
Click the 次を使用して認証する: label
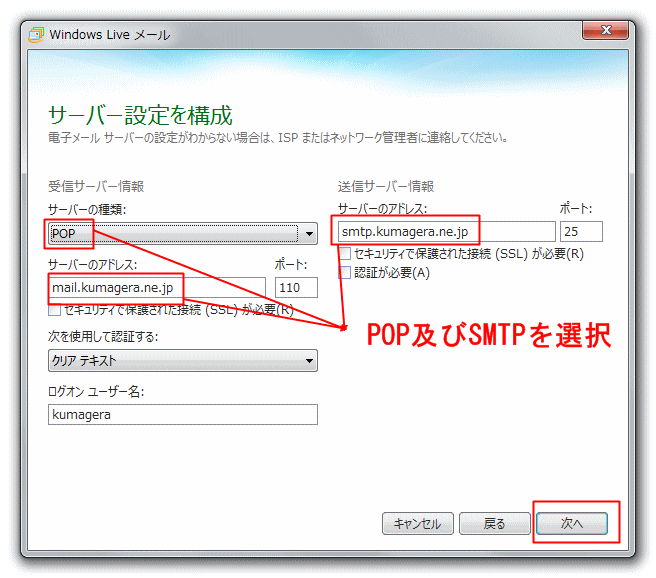(x=103, y=336)
